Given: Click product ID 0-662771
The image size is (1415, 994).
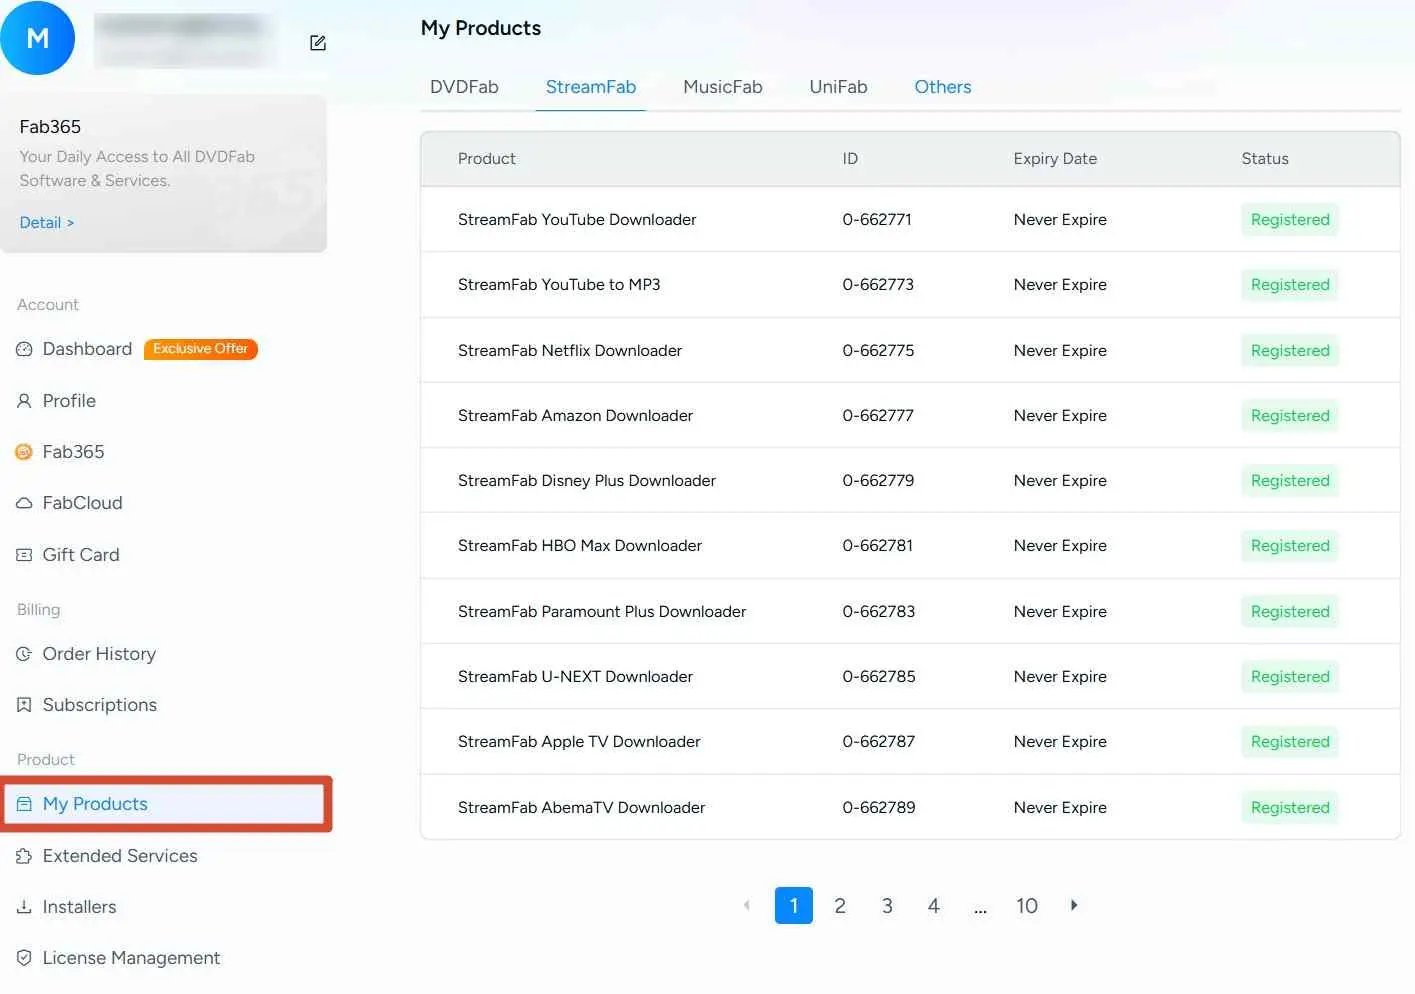Looking at the screenshot, I should click(877, 219).
